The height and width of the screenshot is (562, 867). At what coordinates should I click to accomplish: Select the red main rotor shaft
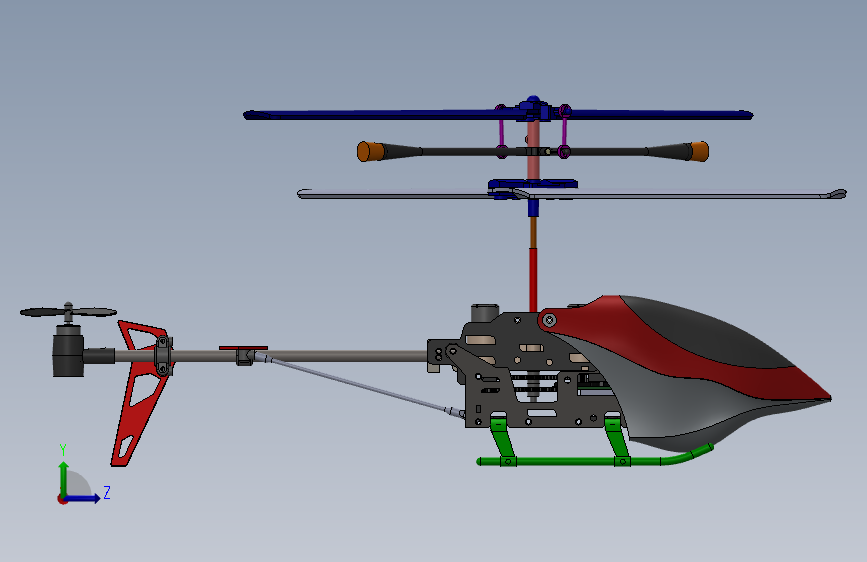point(533,279)
